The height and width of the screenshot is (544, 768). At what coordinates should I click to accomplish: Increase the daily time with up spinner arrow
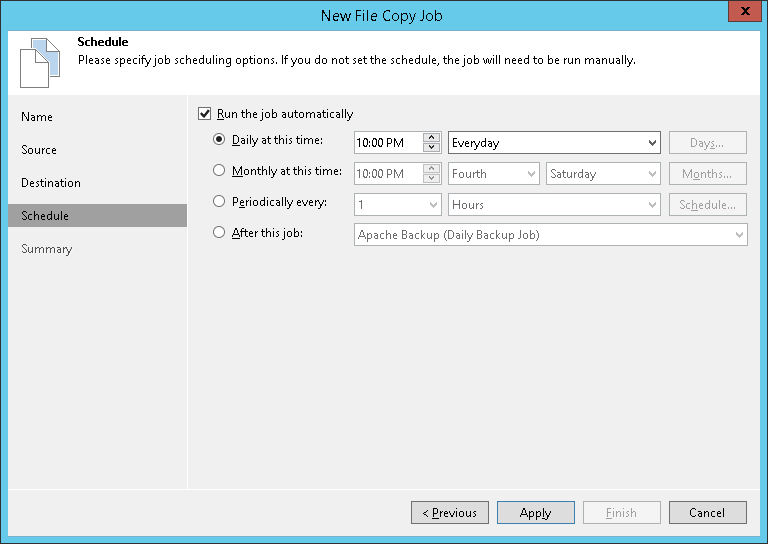pyautogui.click(x=431, y=138)
